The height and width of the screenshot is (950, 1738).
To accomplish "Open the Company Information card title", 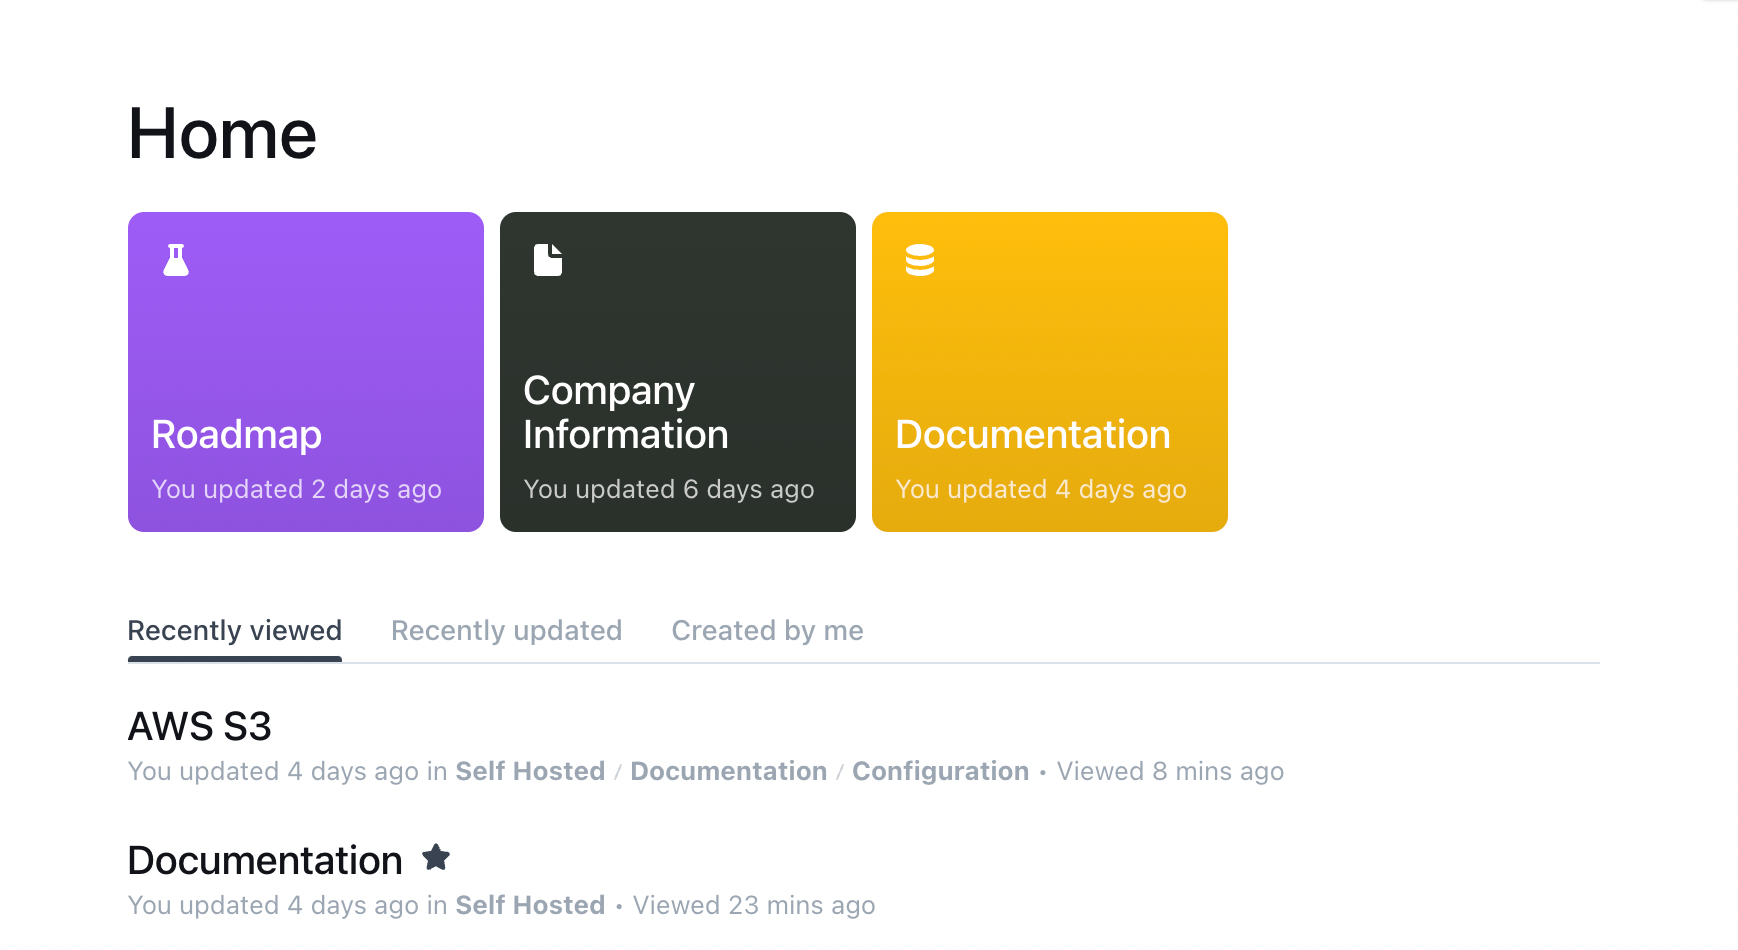I will point(625,413).
